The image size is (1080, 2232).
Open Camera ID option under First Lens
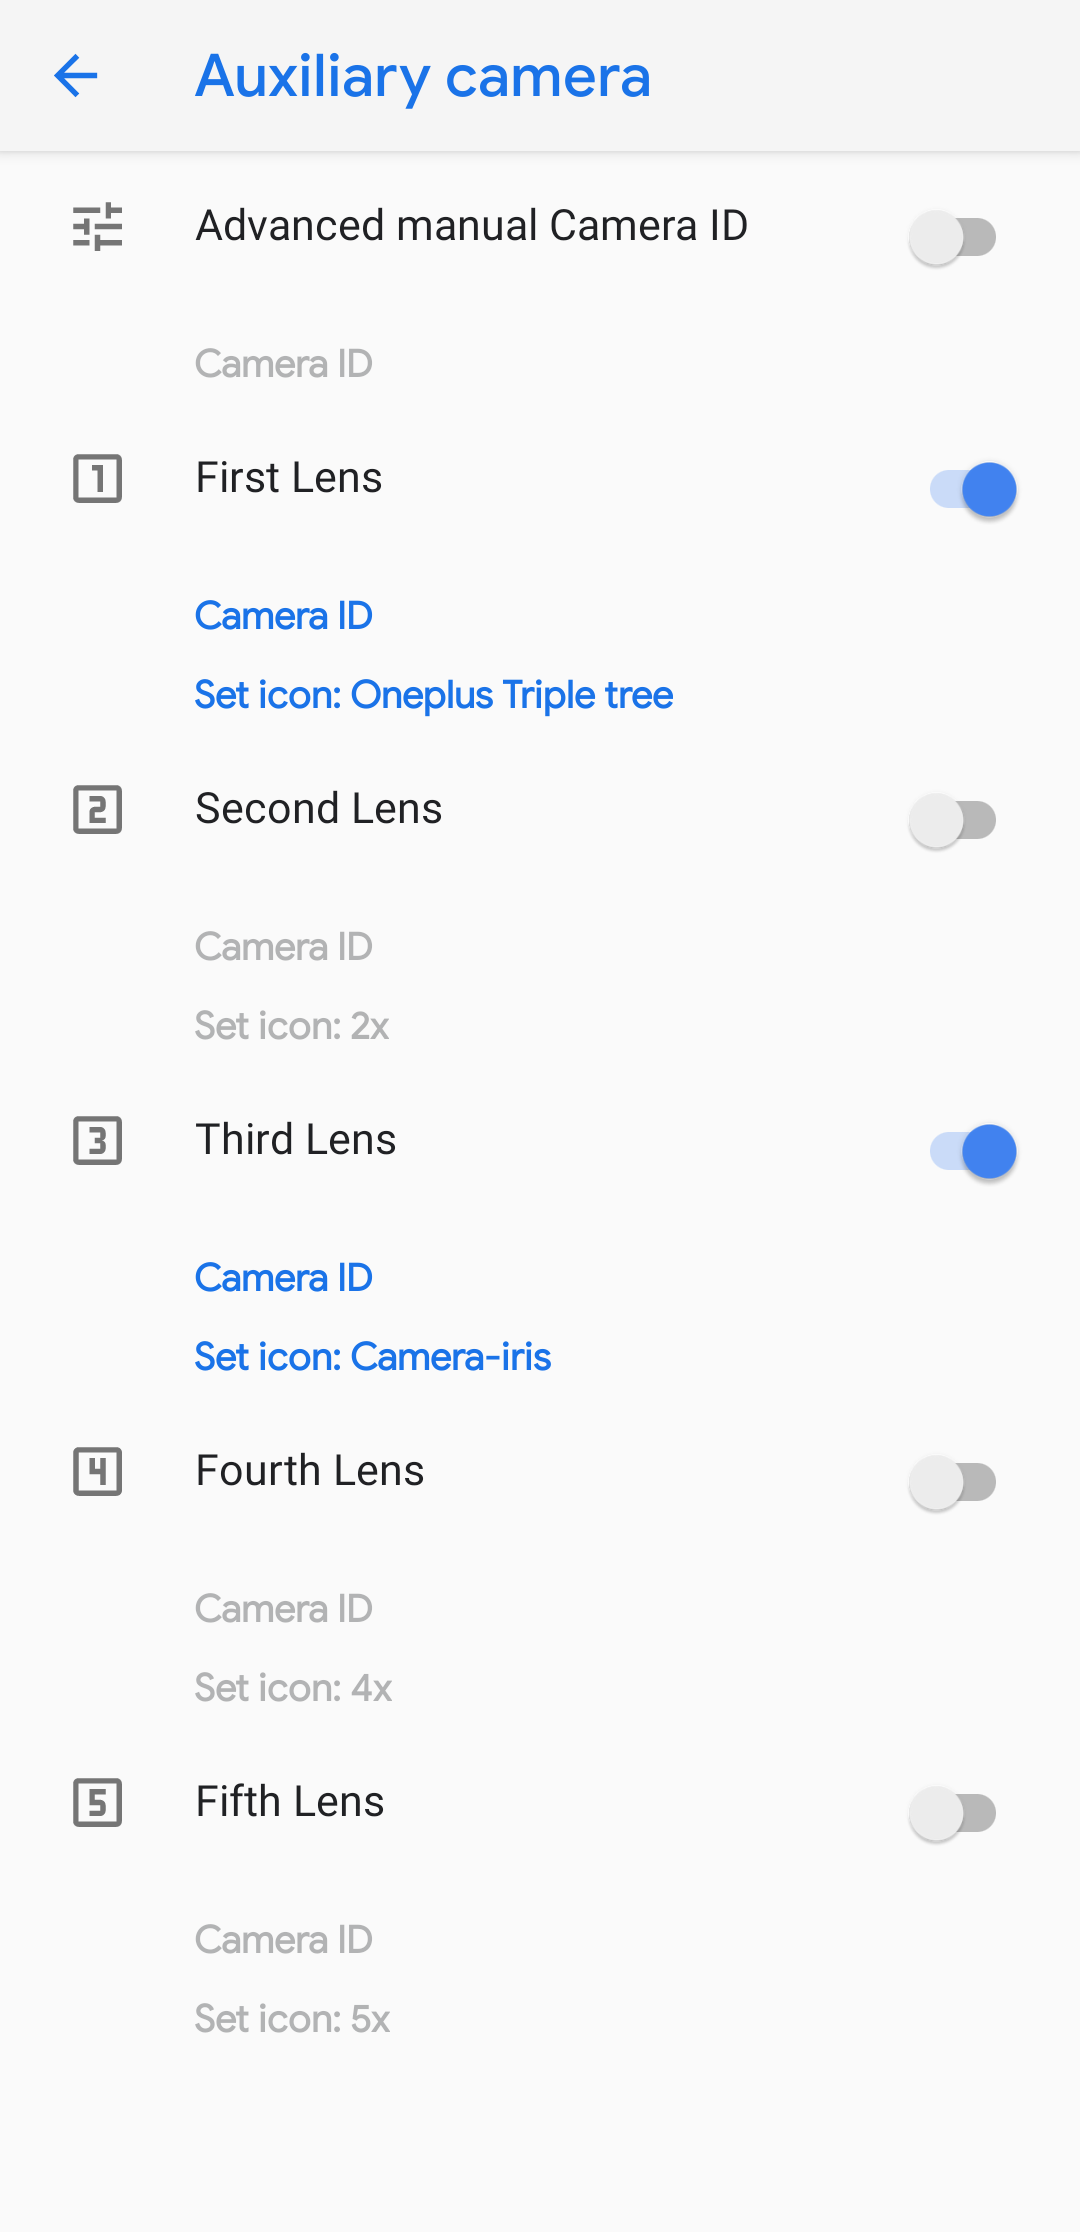coord(284,616)
